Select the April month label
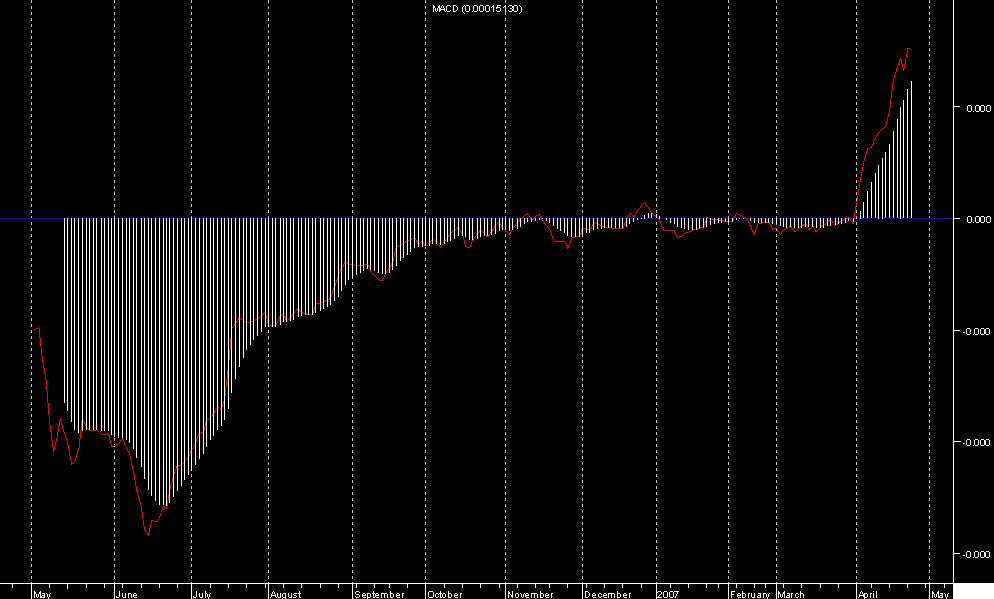The height and width of the screenshot is (599, 994). point(867,595)
